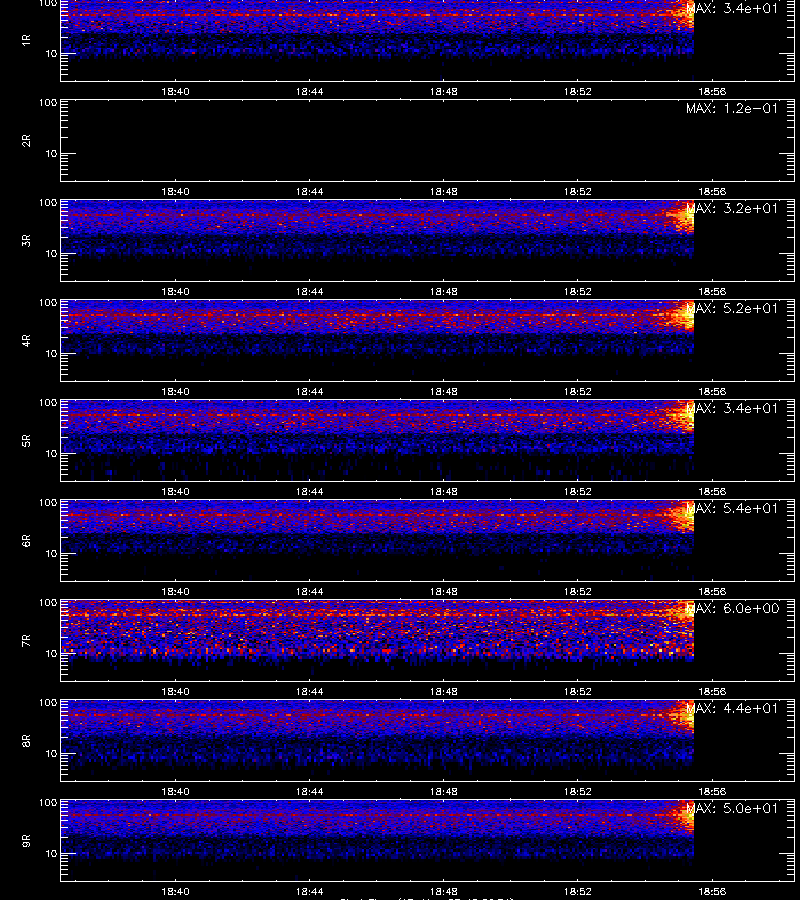Image resolution: width=800 pixels, height=900 pixels.
Task: Click the 18:52 tick label below panel 5R
Action: 577,491
